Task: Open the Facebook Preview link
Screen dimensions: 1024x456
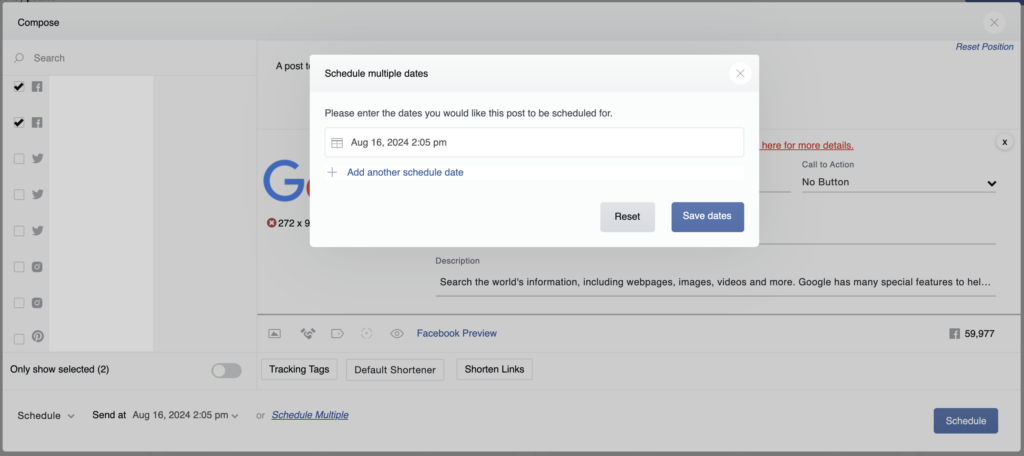Action: click(x=456, y=333)
